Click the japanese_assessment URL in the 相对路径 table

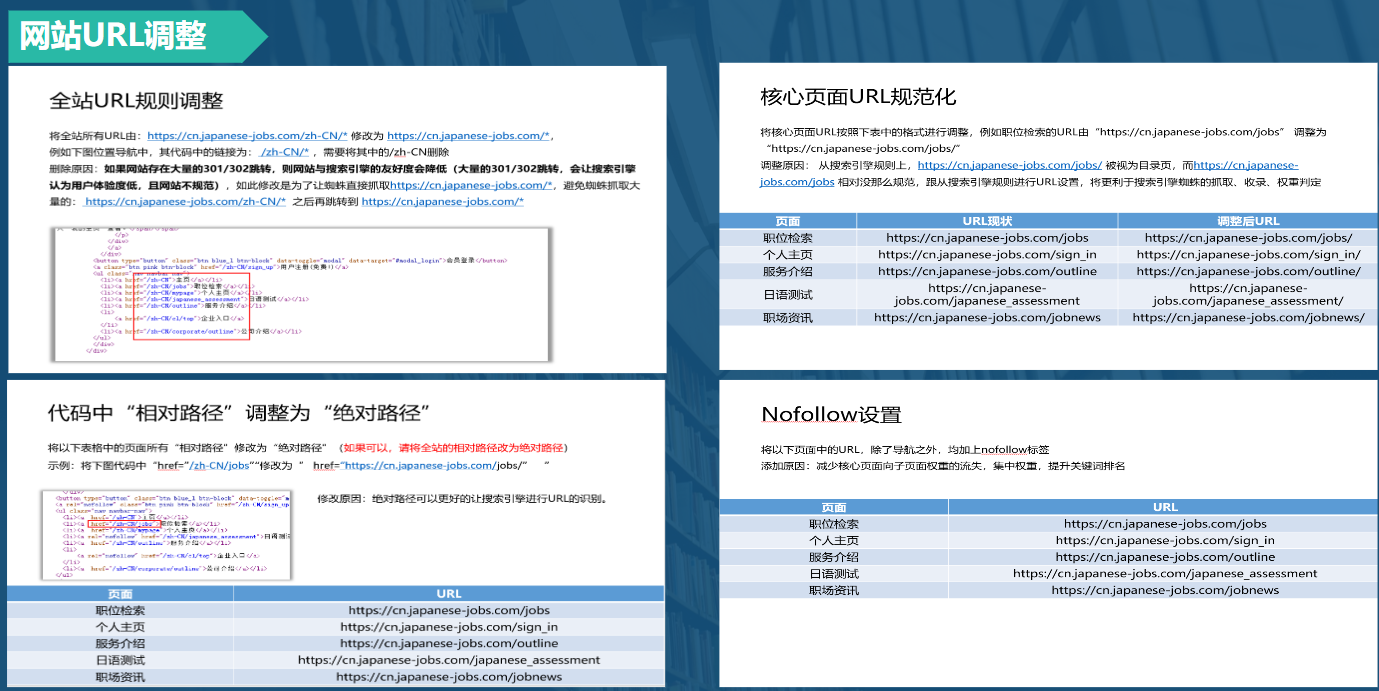click(x=449, y=660)
